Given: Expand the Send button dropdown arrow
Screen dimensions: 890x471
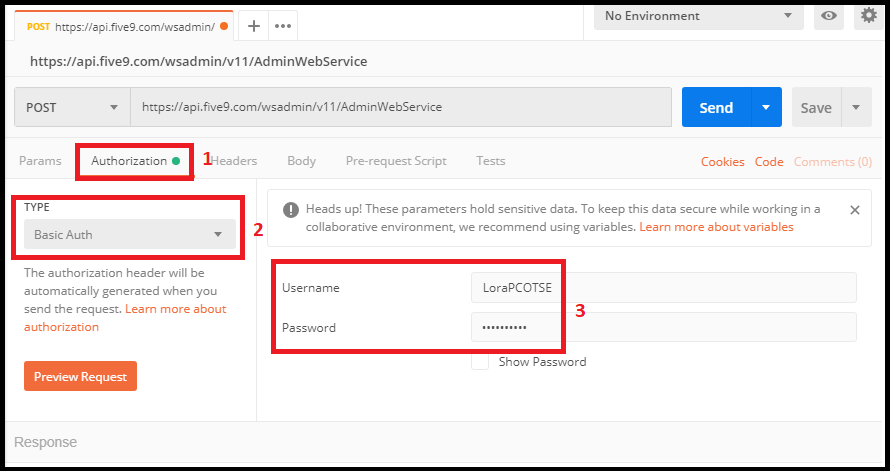Looking at the screenshot, I should (766, 107).
